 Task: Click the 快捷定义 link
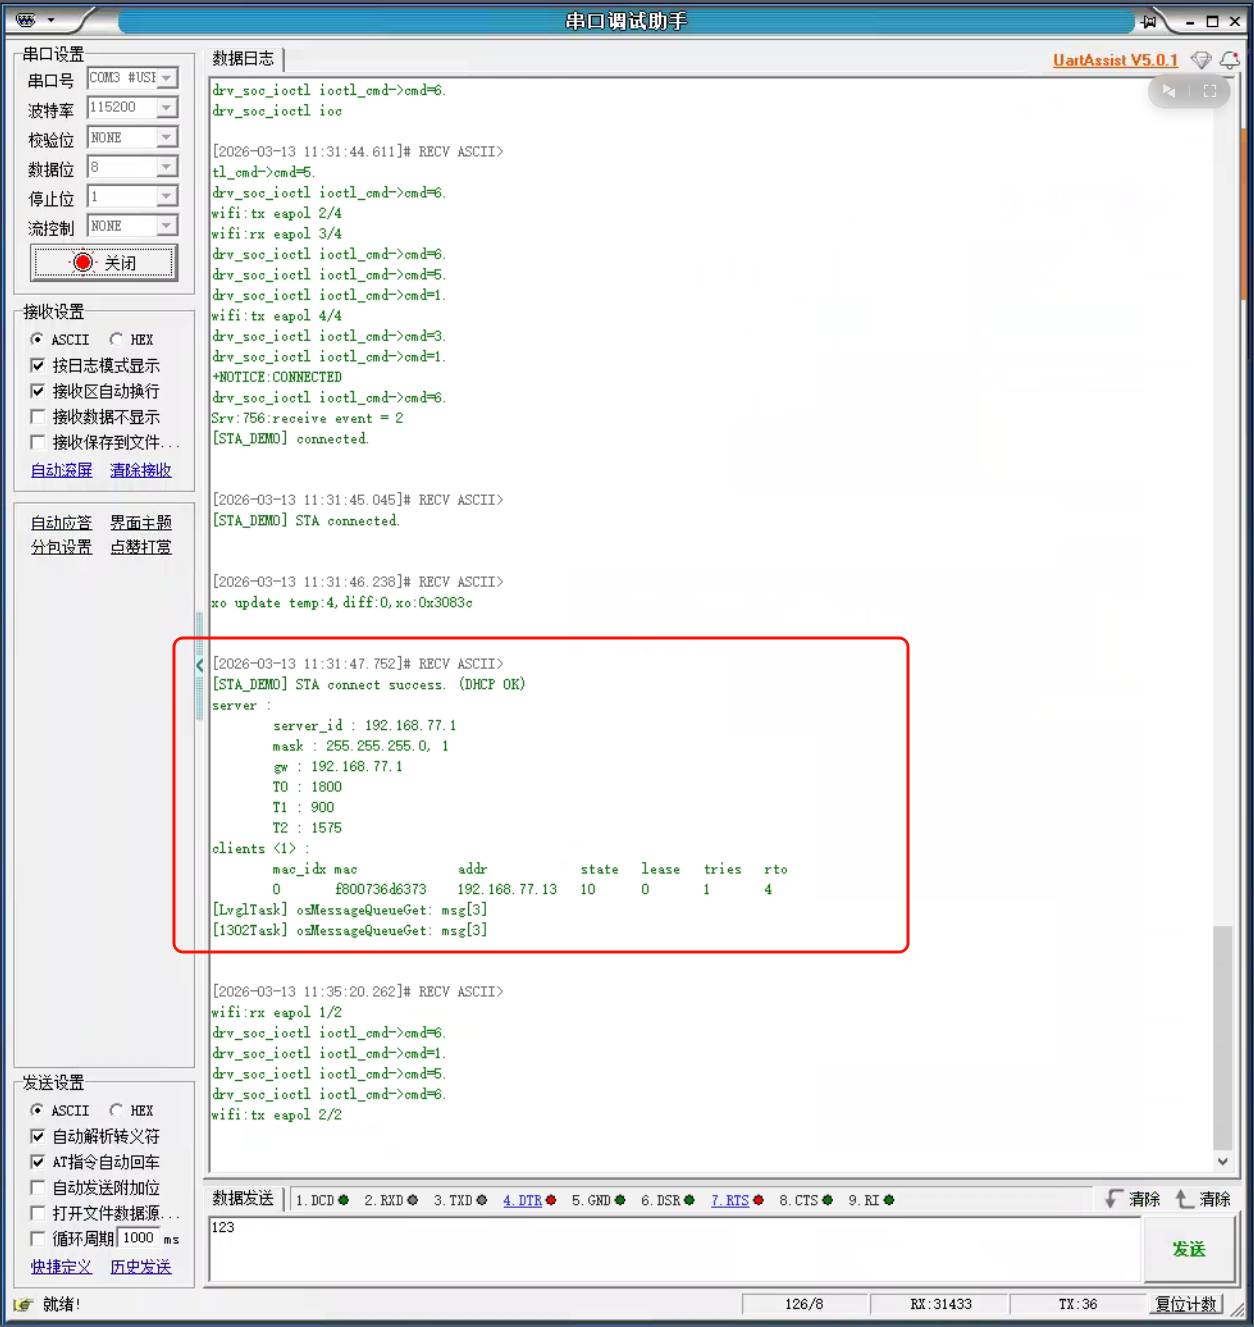click(61, 1267)
